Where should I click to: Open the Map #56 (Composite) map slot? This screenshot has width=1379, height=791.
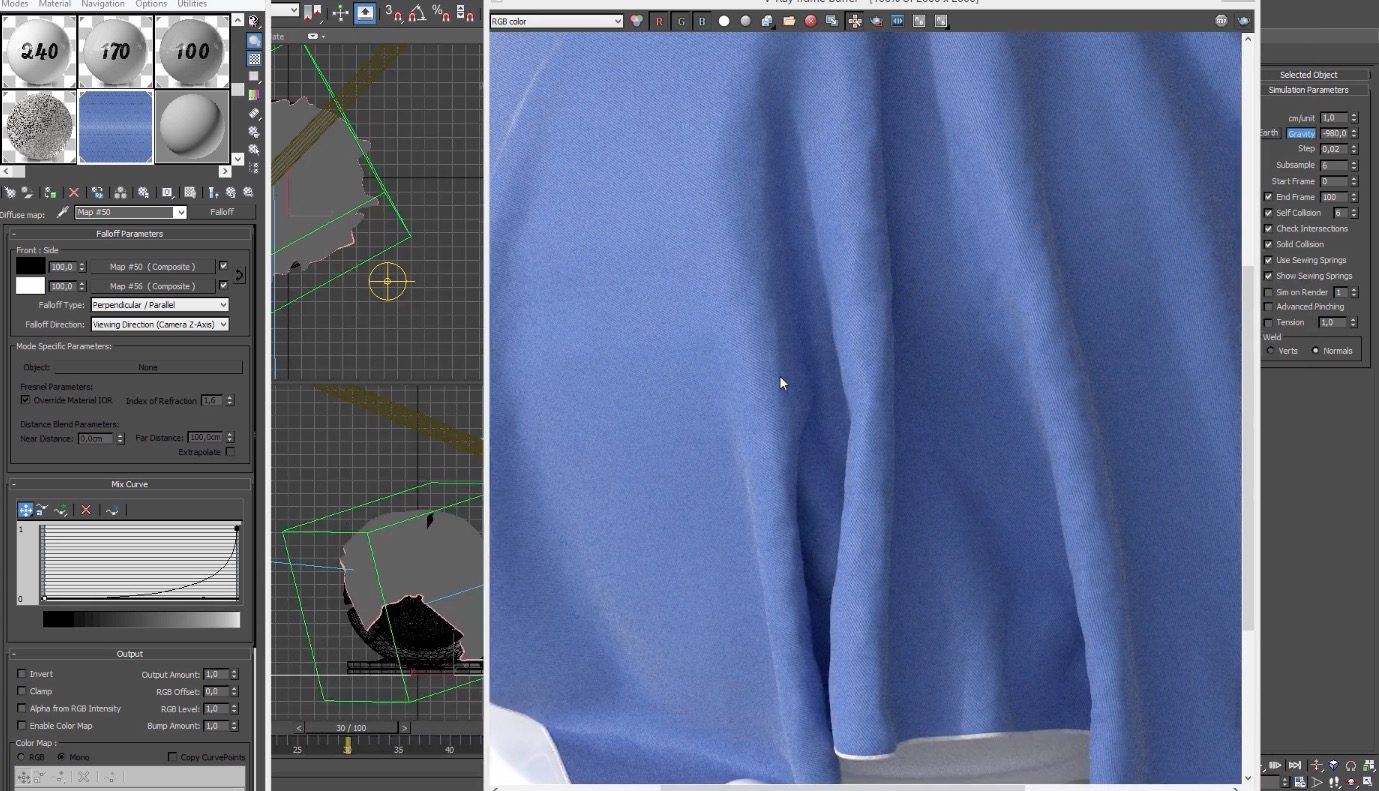click(152, 286)
